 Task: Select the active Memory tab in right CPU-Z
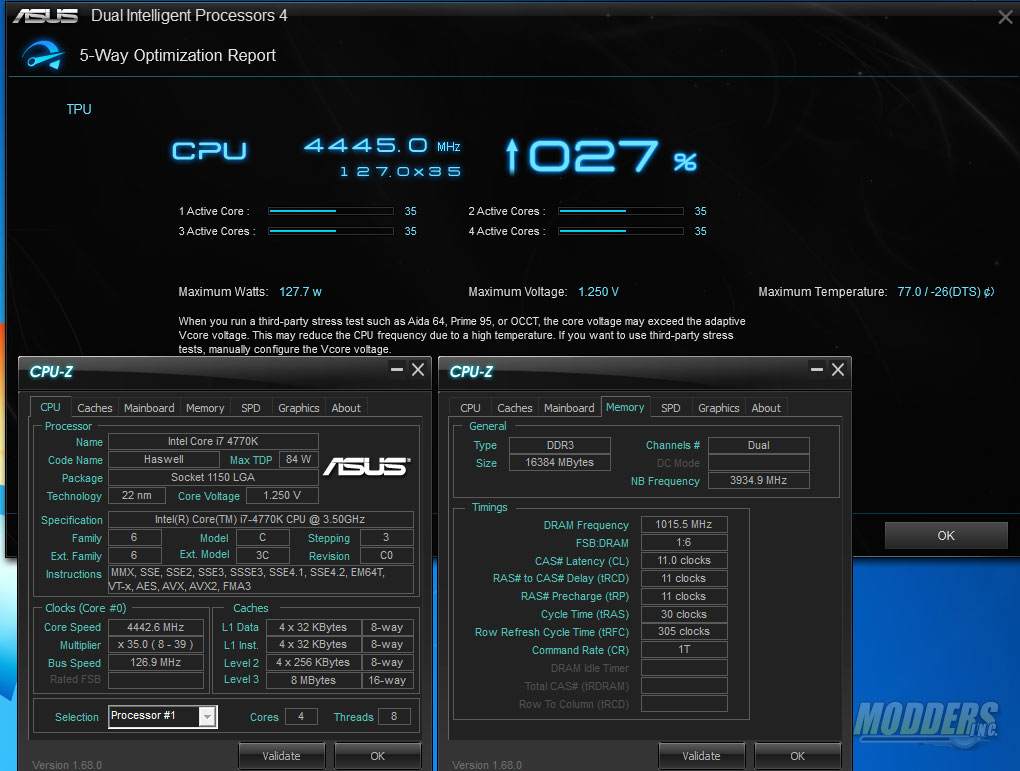point(625,407)
